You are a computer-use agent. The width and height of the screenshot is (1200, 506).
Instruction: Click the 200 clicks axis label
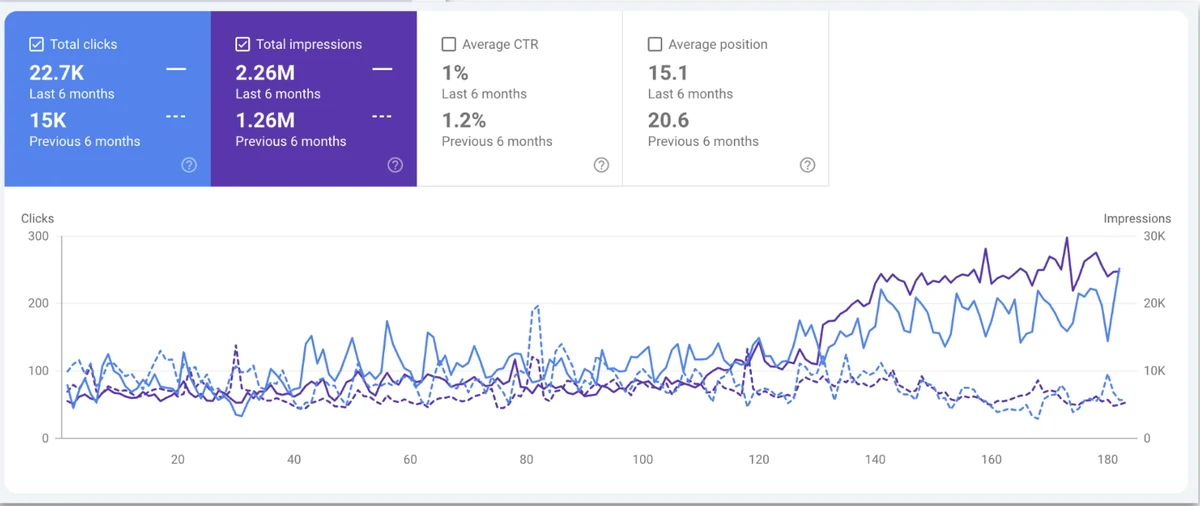click(x=37, y=303)
